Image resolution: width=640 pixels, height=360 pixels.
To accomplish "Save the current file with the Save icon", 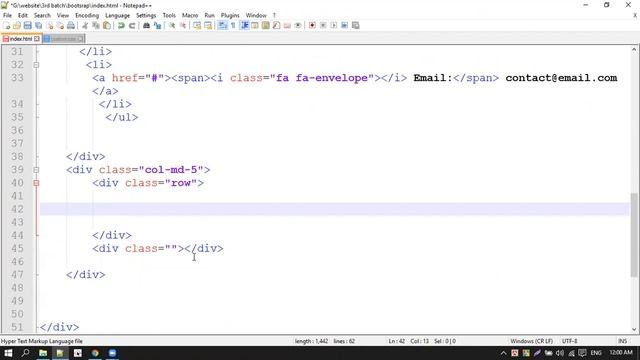I will [27, 25].
